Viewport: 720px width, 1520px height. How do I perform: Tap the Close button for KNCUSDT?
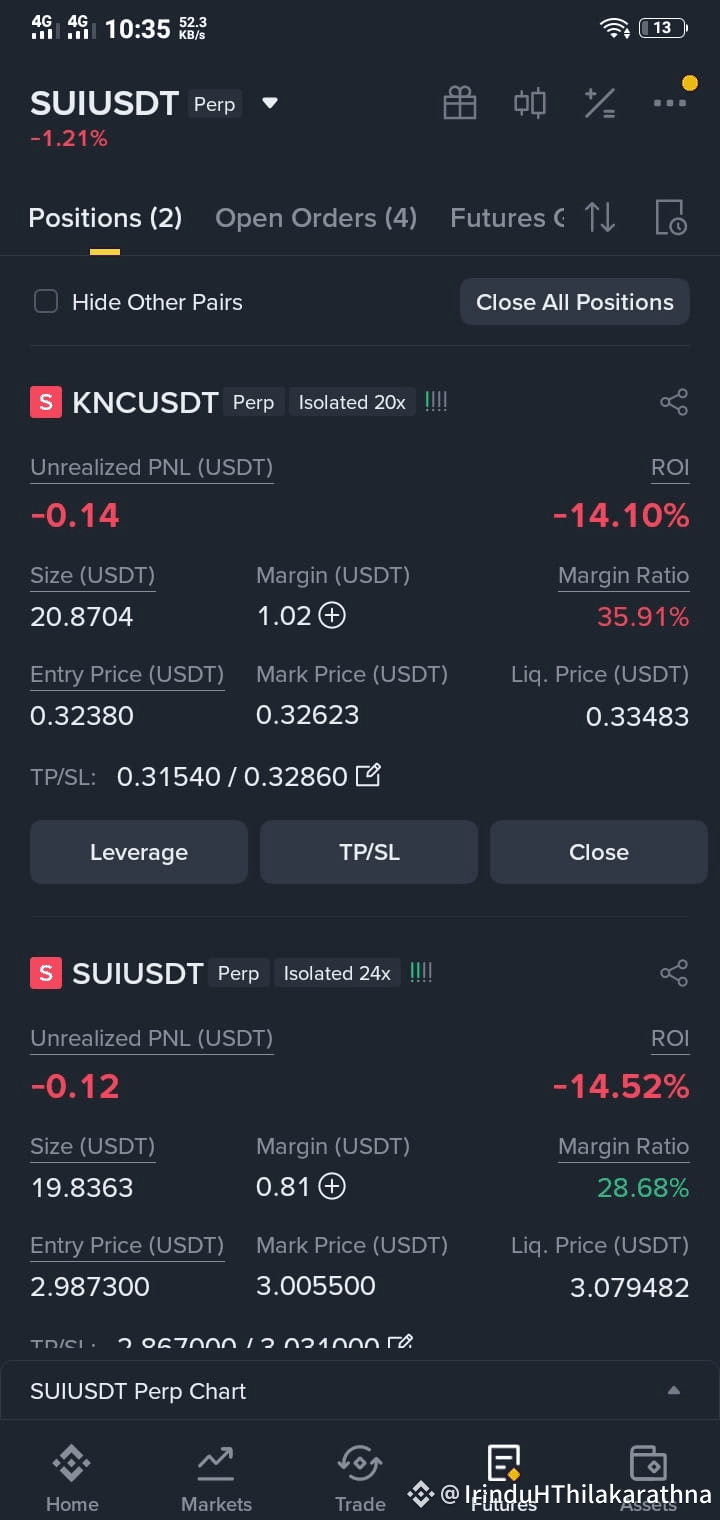(x=599, y=852)
